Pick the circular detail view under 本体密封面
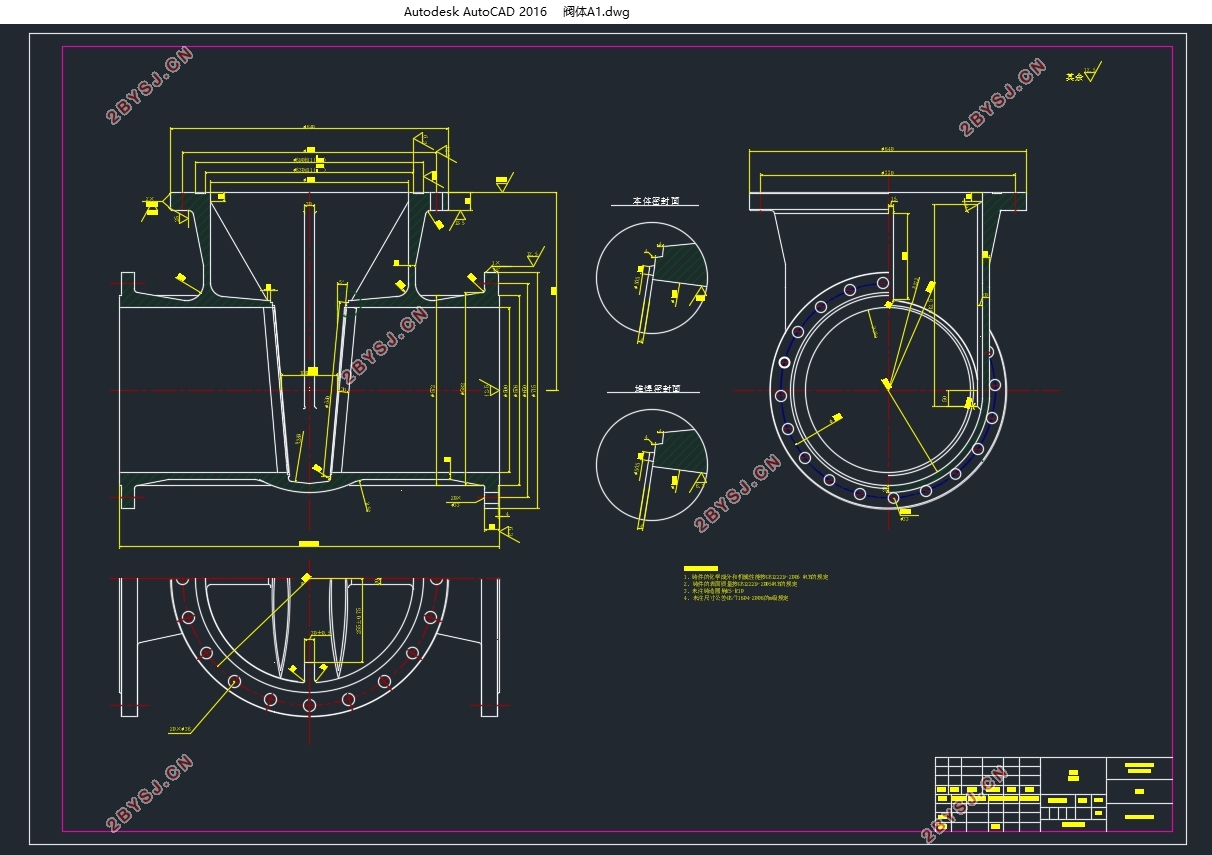 tap(652, 278)
